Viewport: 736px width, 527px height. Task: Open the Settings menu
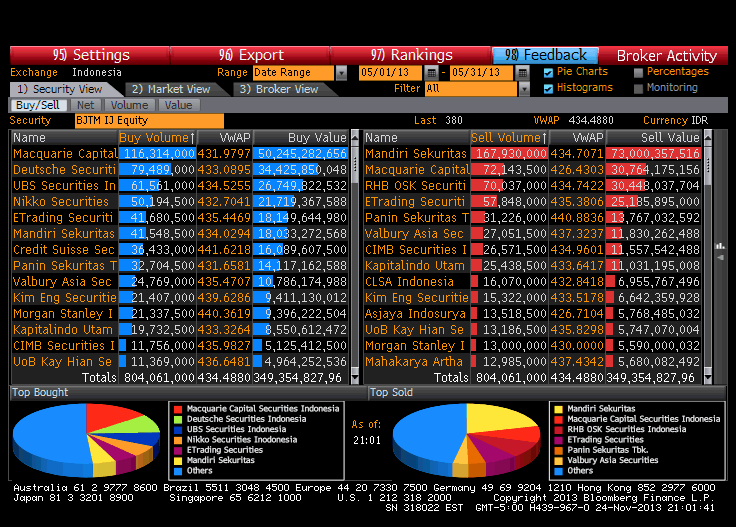pos(90,55)
